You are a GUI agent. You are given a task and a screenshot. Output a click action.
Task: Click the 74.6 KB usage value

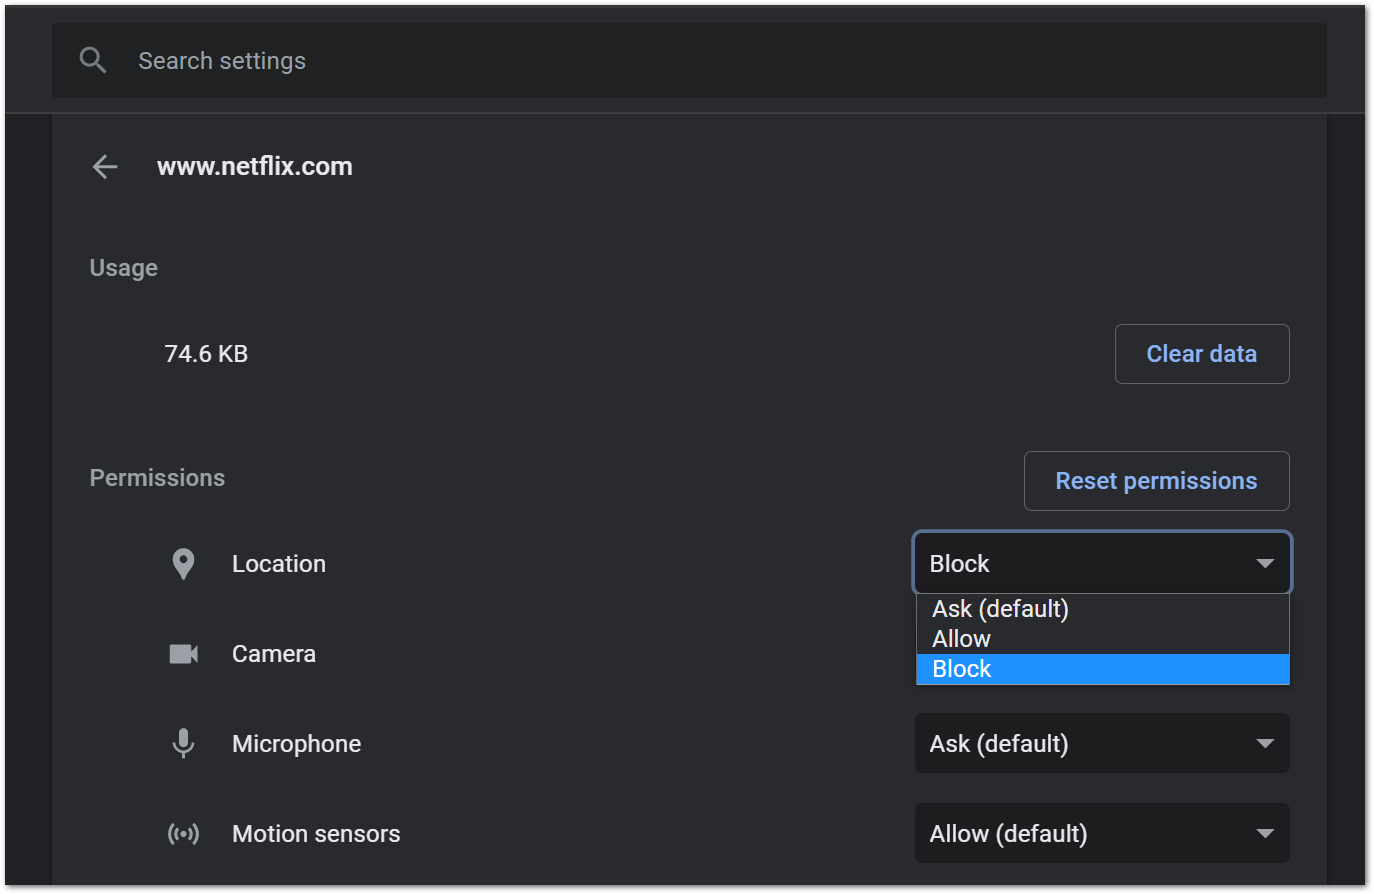206,354
